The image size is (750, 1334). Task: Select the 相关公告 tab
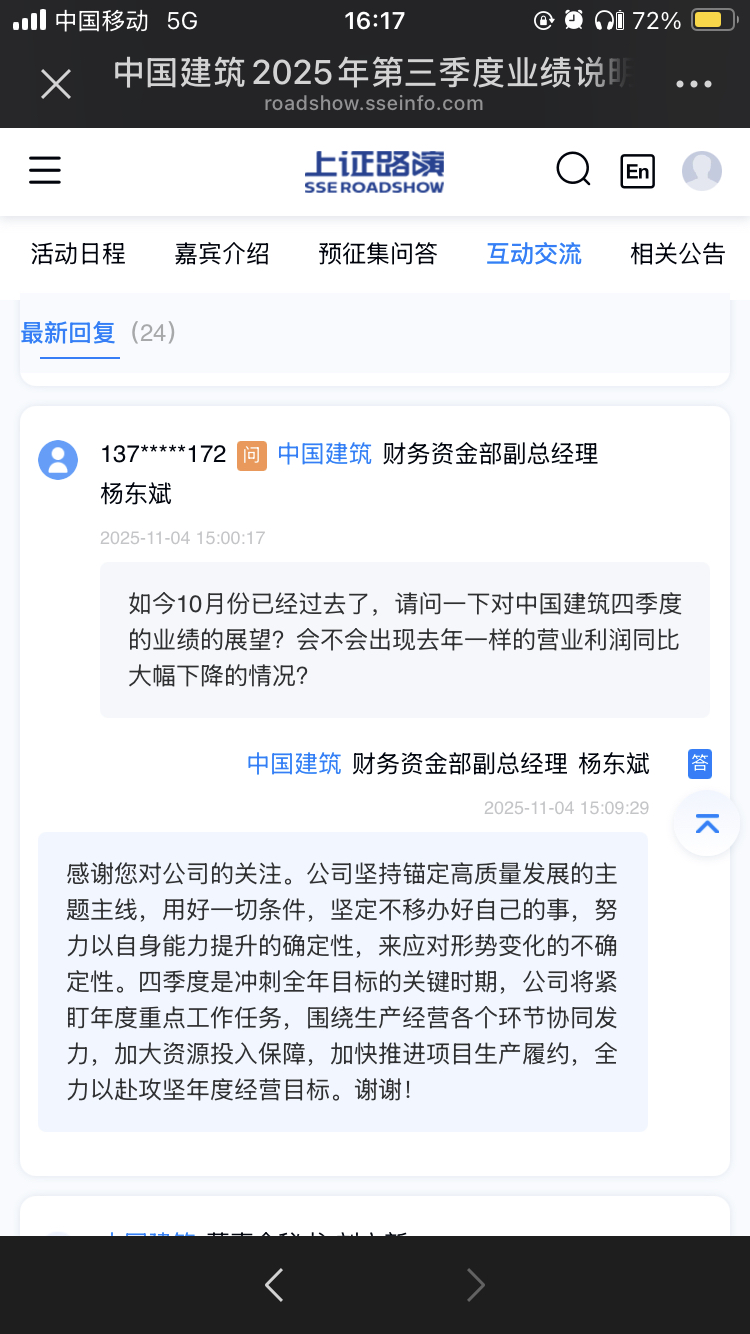(678, 254)
